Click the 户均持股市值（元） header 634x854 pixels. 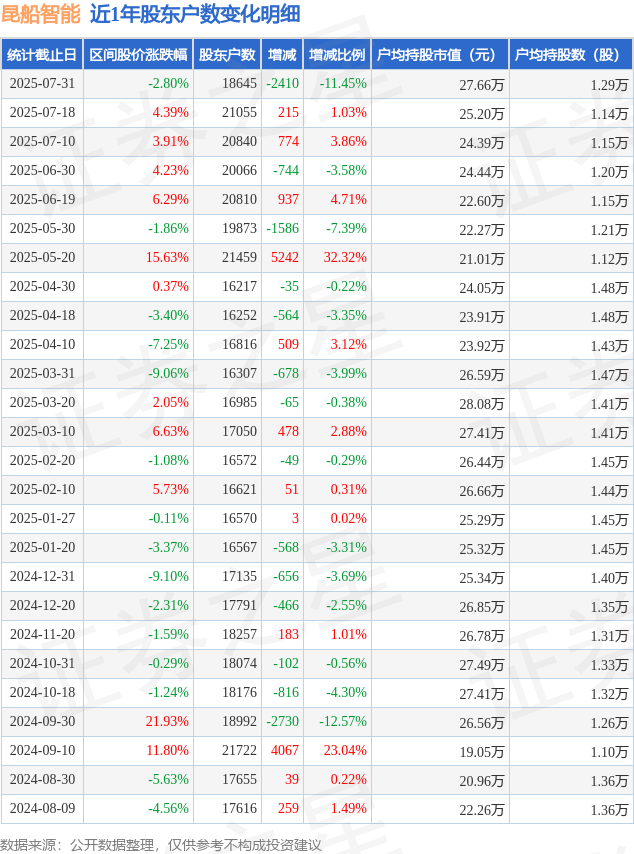pos(440,54)
